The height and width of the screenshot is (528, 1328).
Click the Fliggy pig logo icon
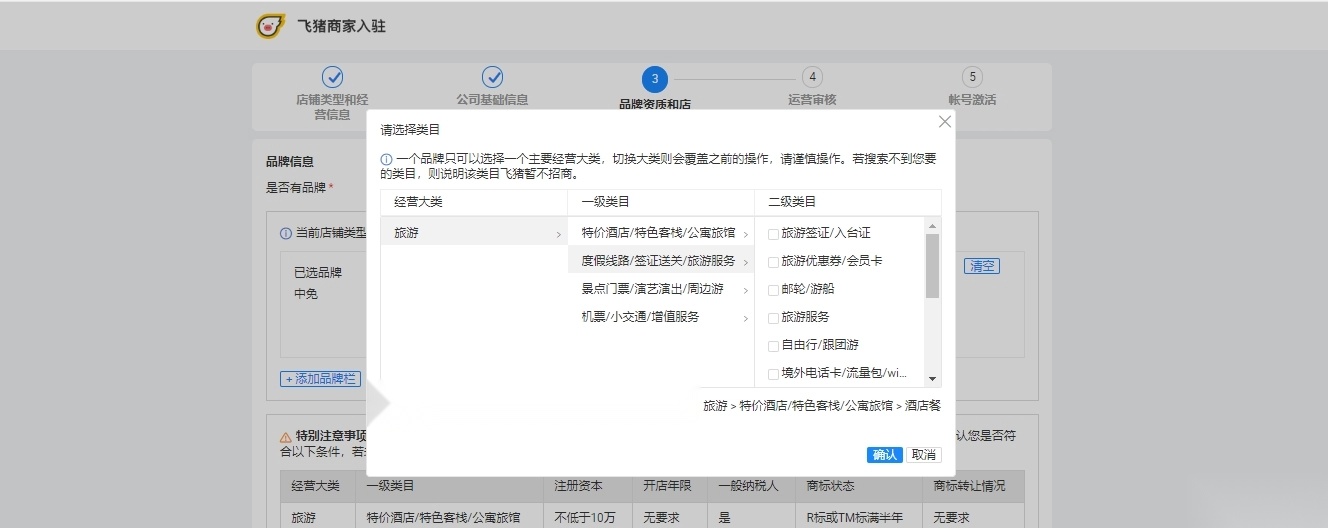[270, 26]
